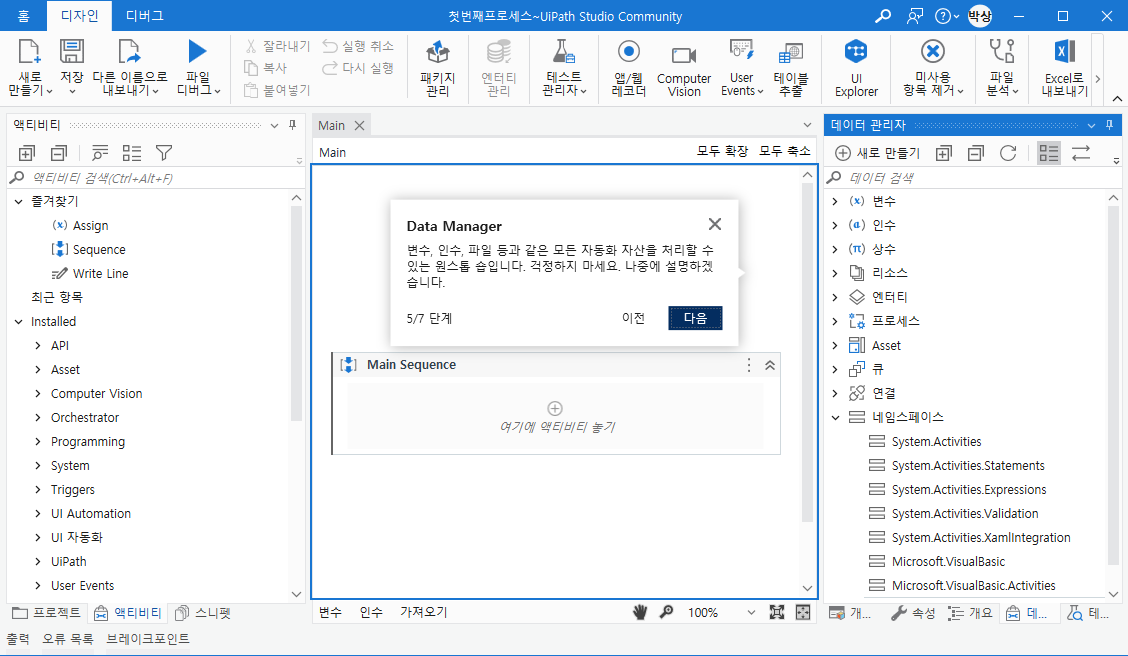This screenshot has height=656, width=1128.
Task: Start App/Web Recorder (앱/웹 레코더)
Action: coord(629,68)
